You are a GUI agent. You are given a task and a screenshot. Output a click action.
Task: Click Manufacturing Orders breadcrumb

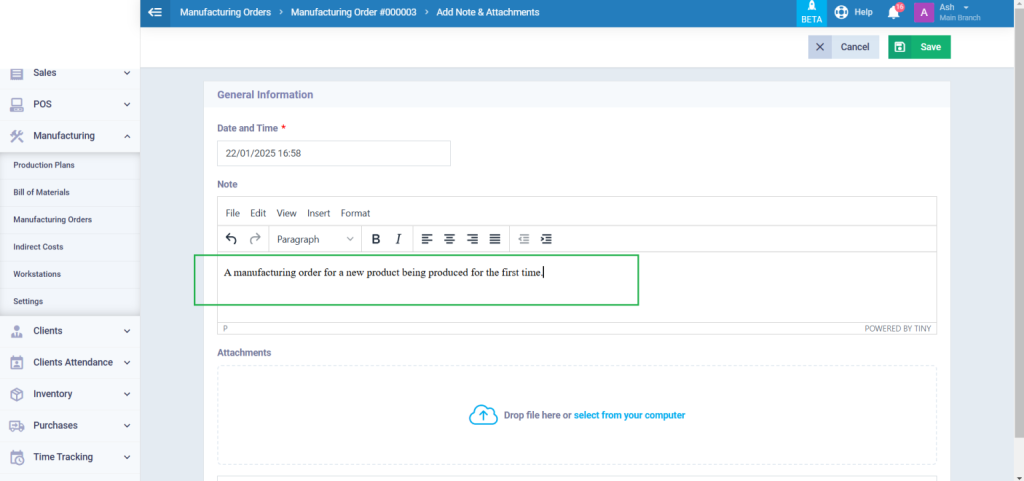(x=225, y=12)
